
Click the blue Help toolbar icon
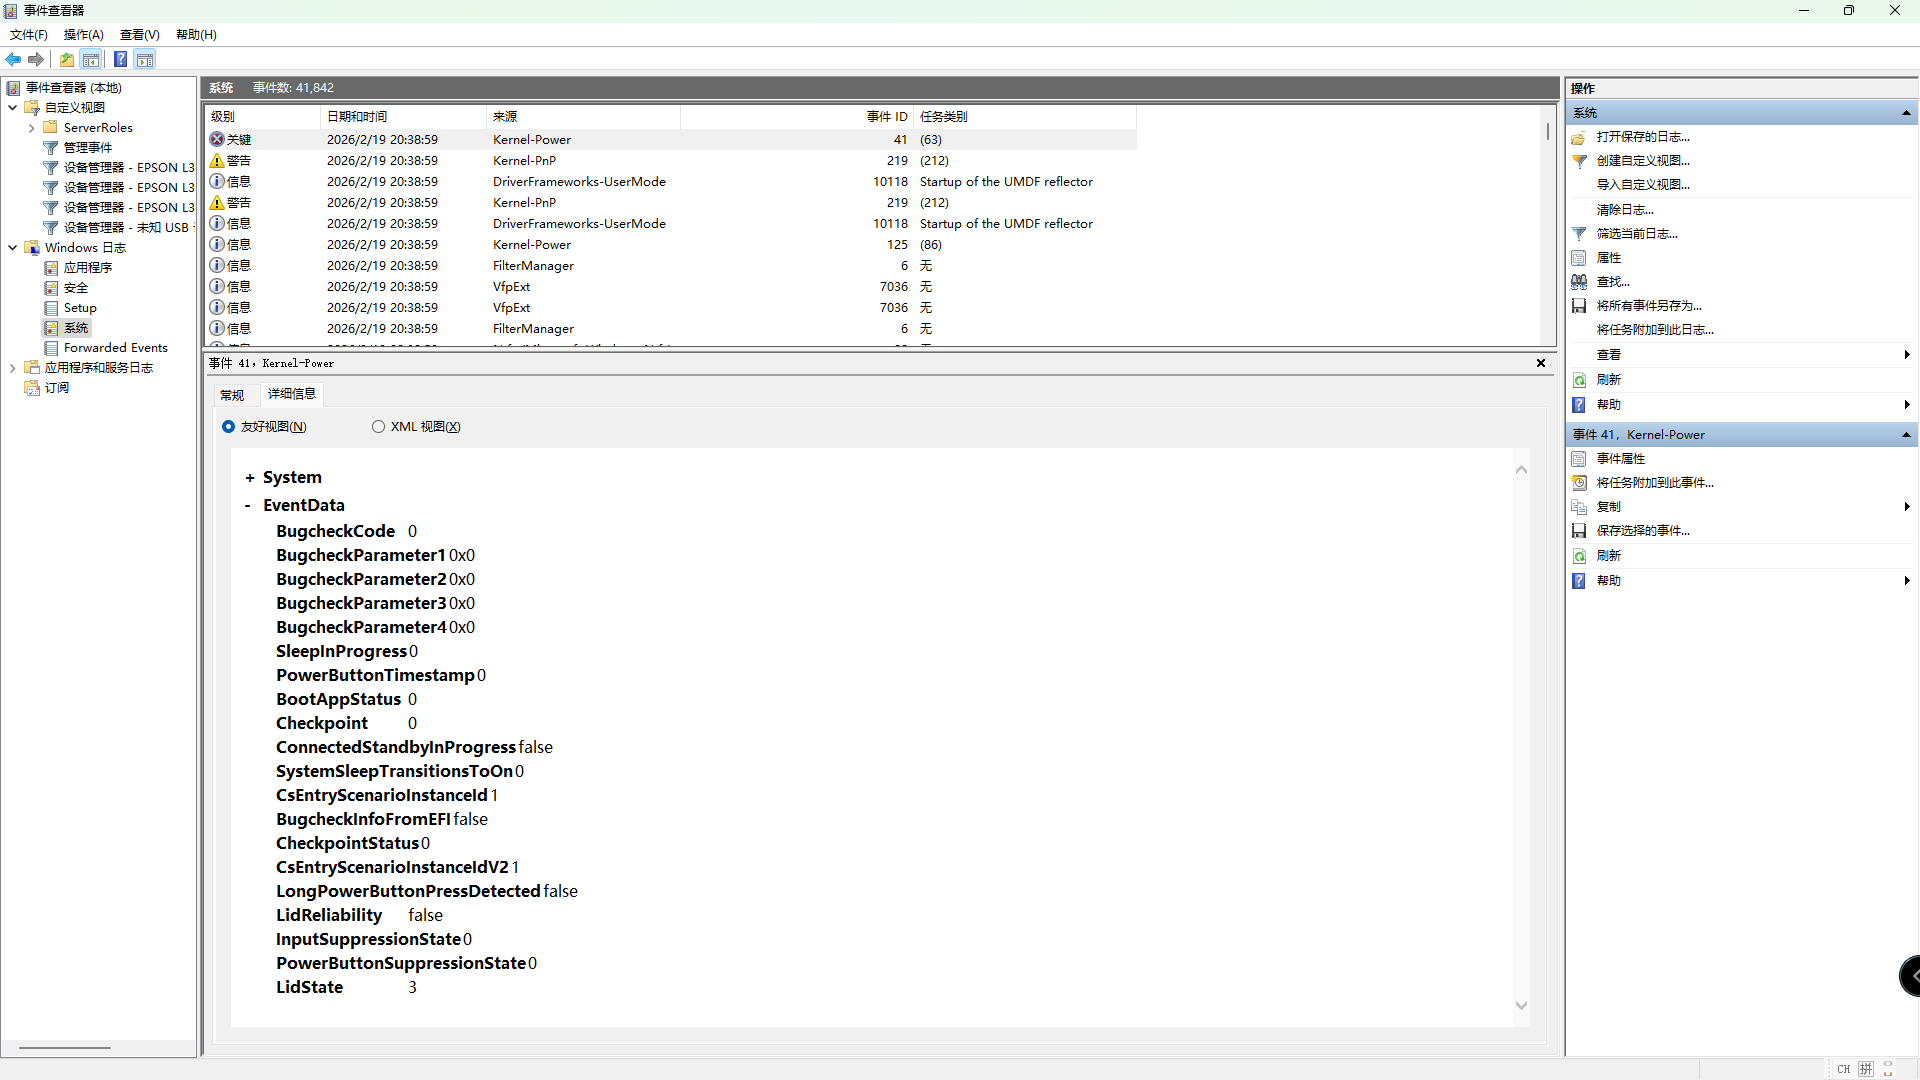[x=120, y=60]
